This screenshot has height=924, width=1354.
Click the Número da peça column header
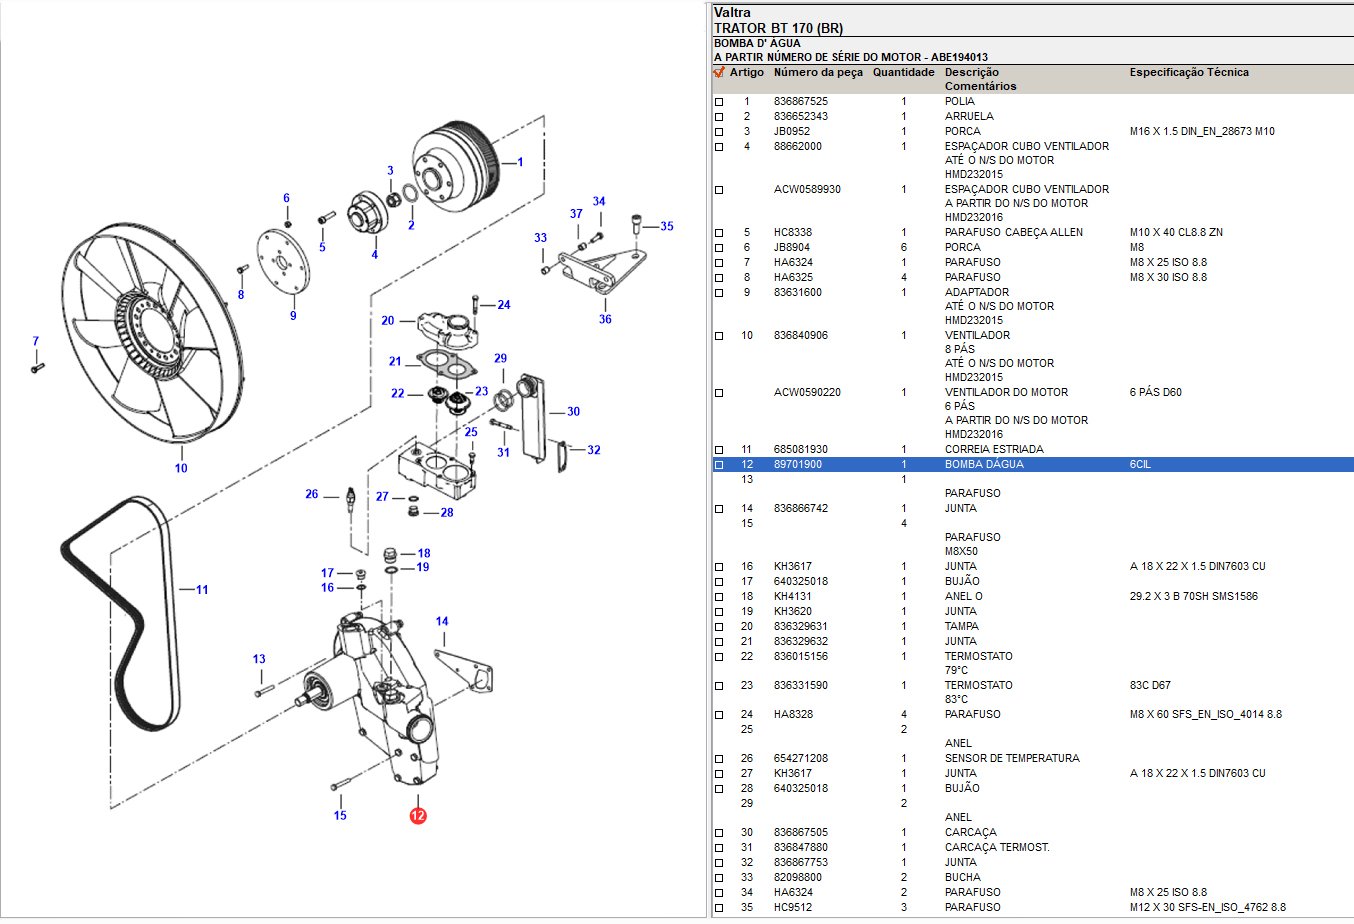click(x=817, y=72)
